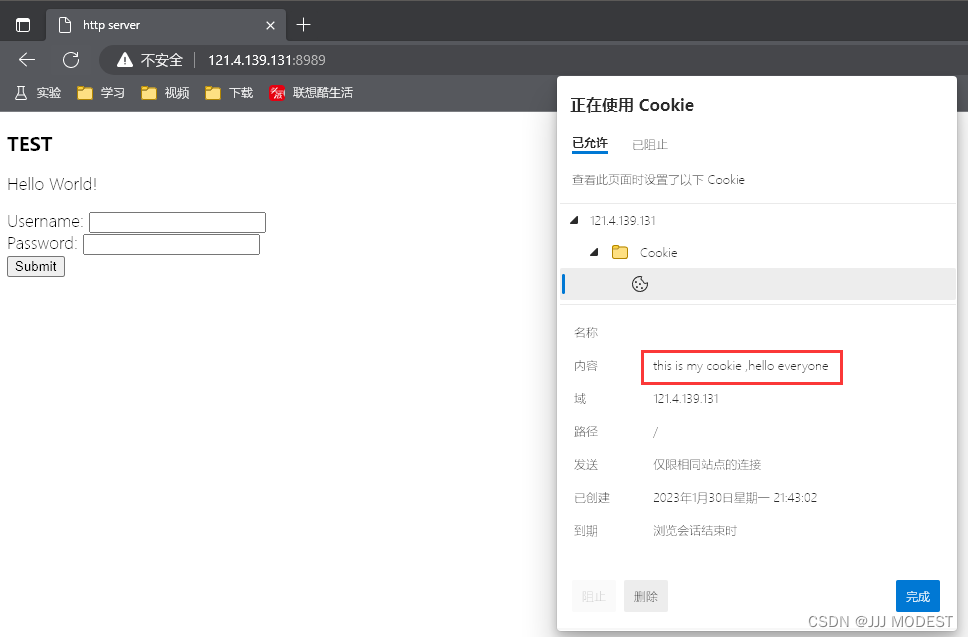Image resolution: width=968 pixels, height=637 pixels.
Task: Click the TEST heading on the page
Action: point(30,144)
